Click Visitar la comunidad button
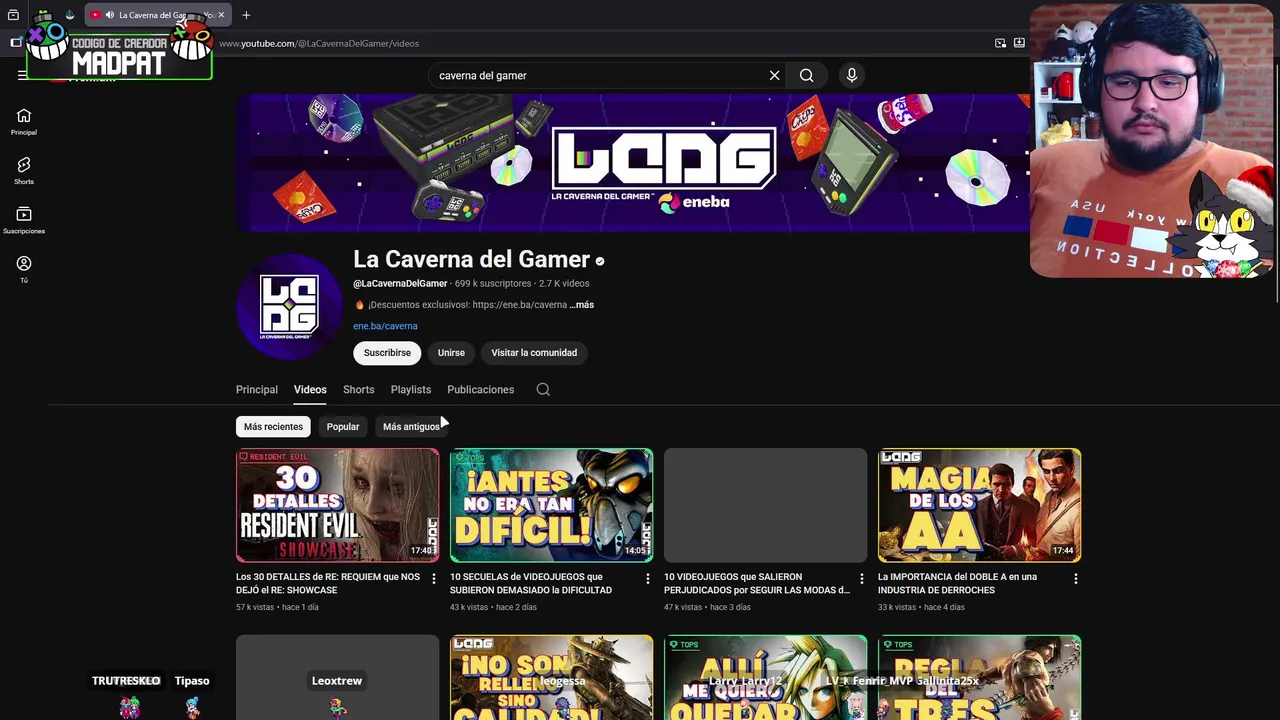The height and width of the screenshot is (720, 1280). click(x=534, y=353)
